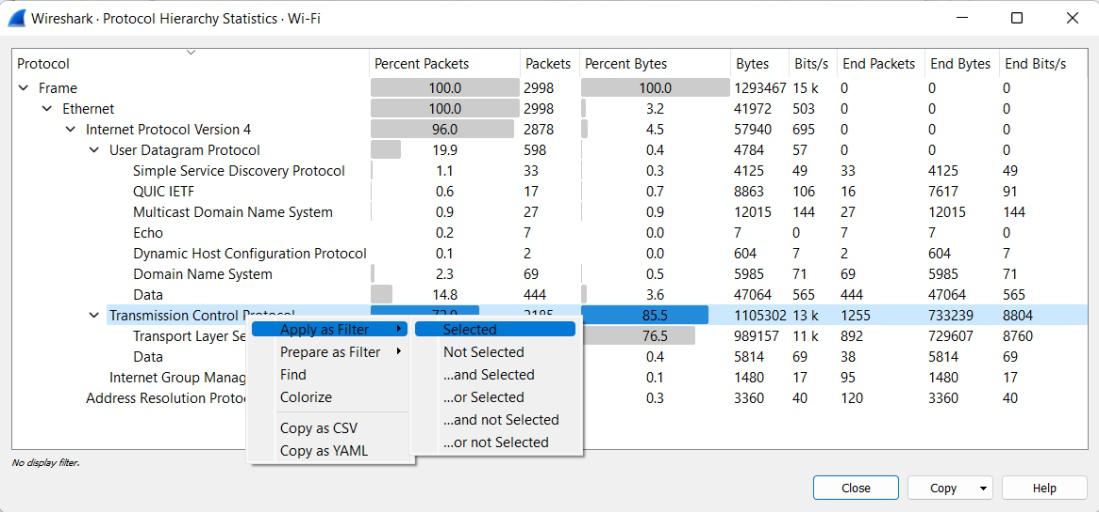Click the 100.0 percent packets bar for Frame
This screenshot has height=512, width=1099.
click(445, 88)
